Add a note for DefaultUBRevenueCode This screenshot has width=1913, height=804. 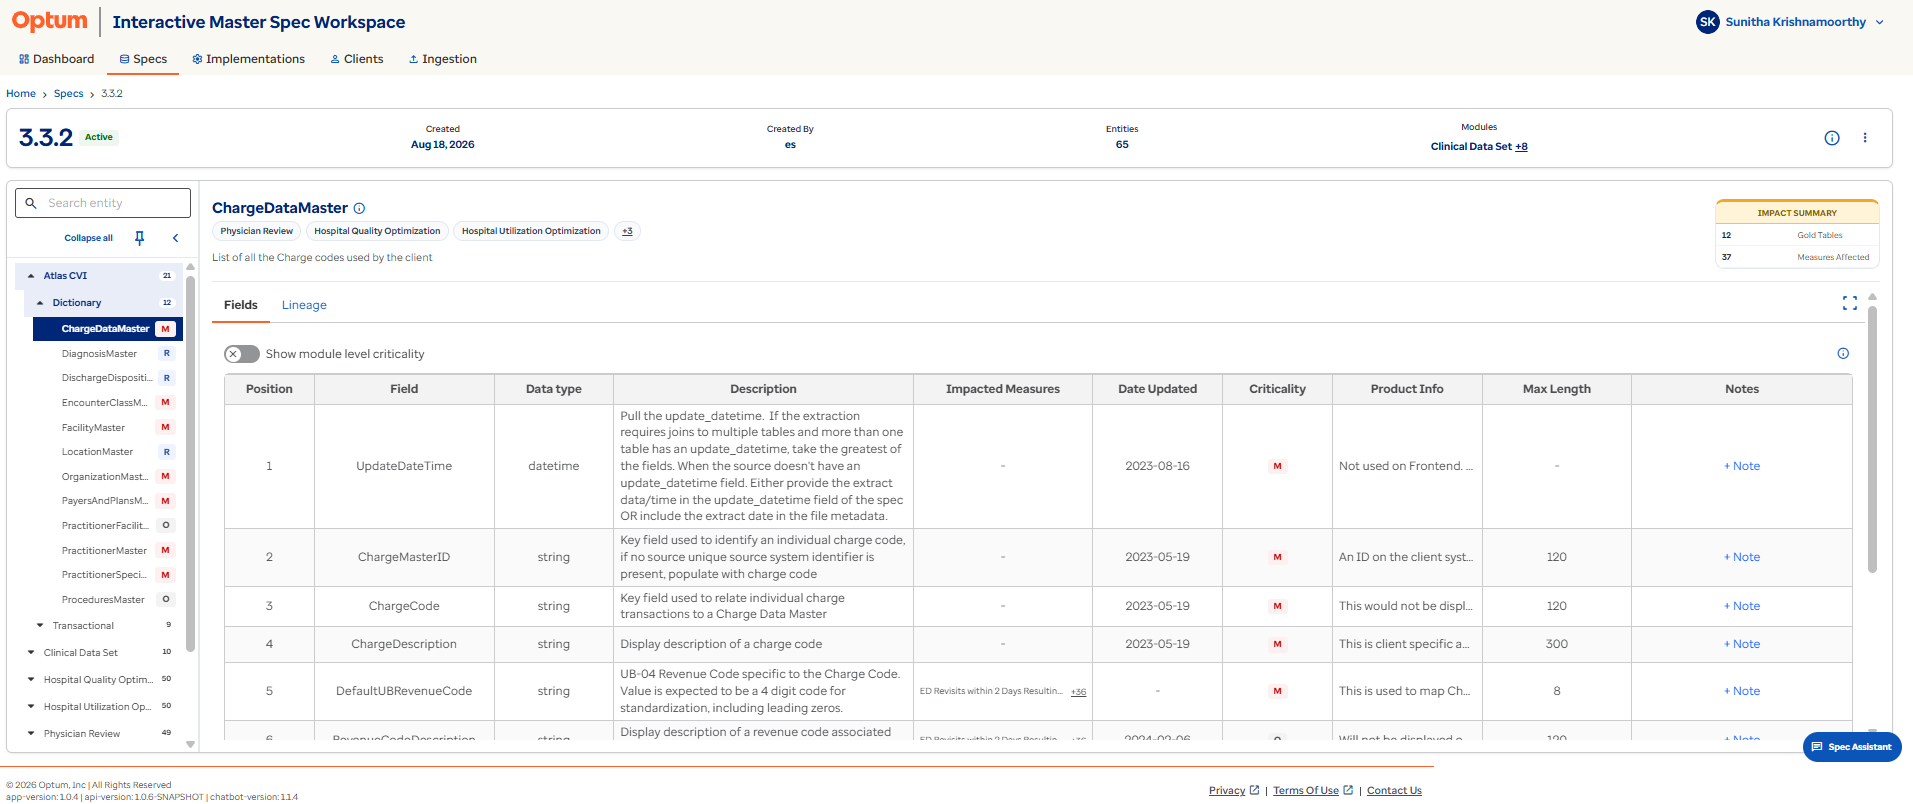1742,692
